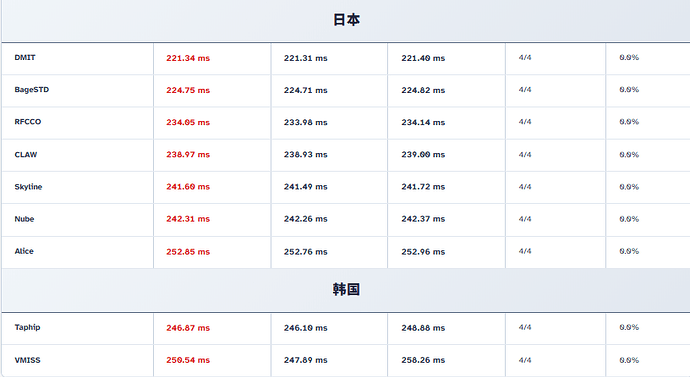This screenshot has width=690, height=377.
Task: Click the 4/4 count in VMISS row
Action: coord(525,360)
